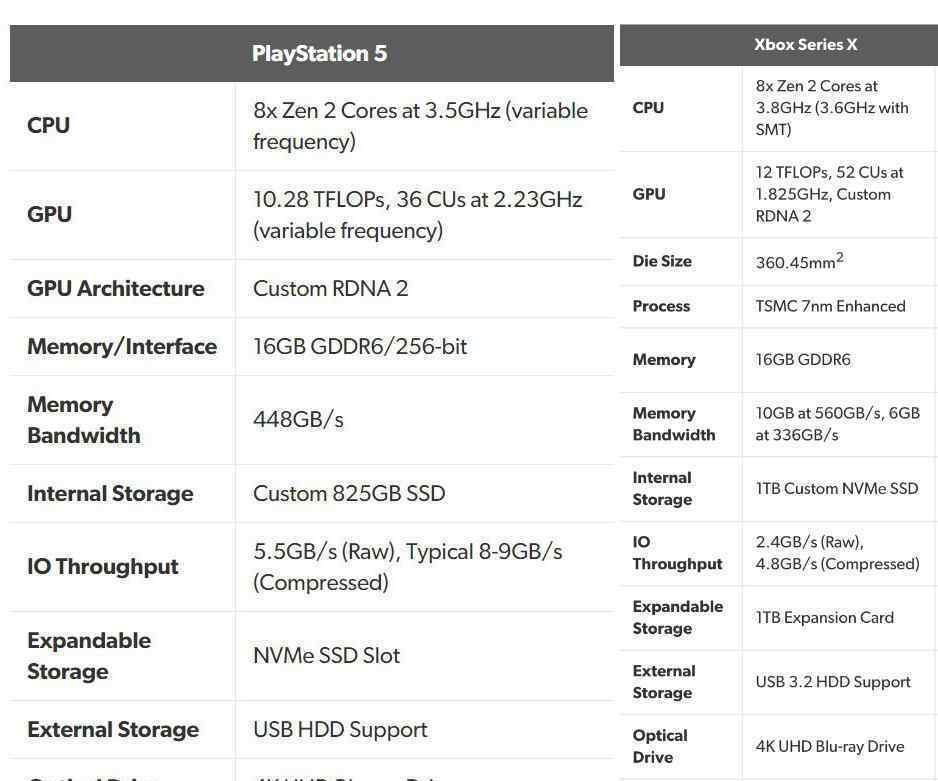Click the 1TB Expansion Card cell
Screen dimensions: 938x781
(824, 618)
